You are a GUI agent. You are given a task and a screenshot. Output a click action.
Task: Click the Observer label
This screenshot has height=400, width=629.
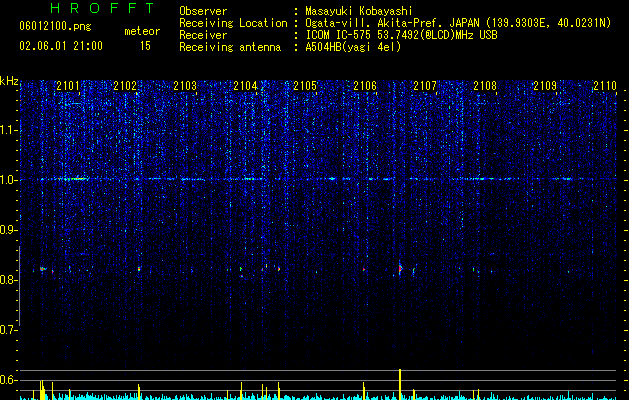pyautogui.click(x=203, y=11)
